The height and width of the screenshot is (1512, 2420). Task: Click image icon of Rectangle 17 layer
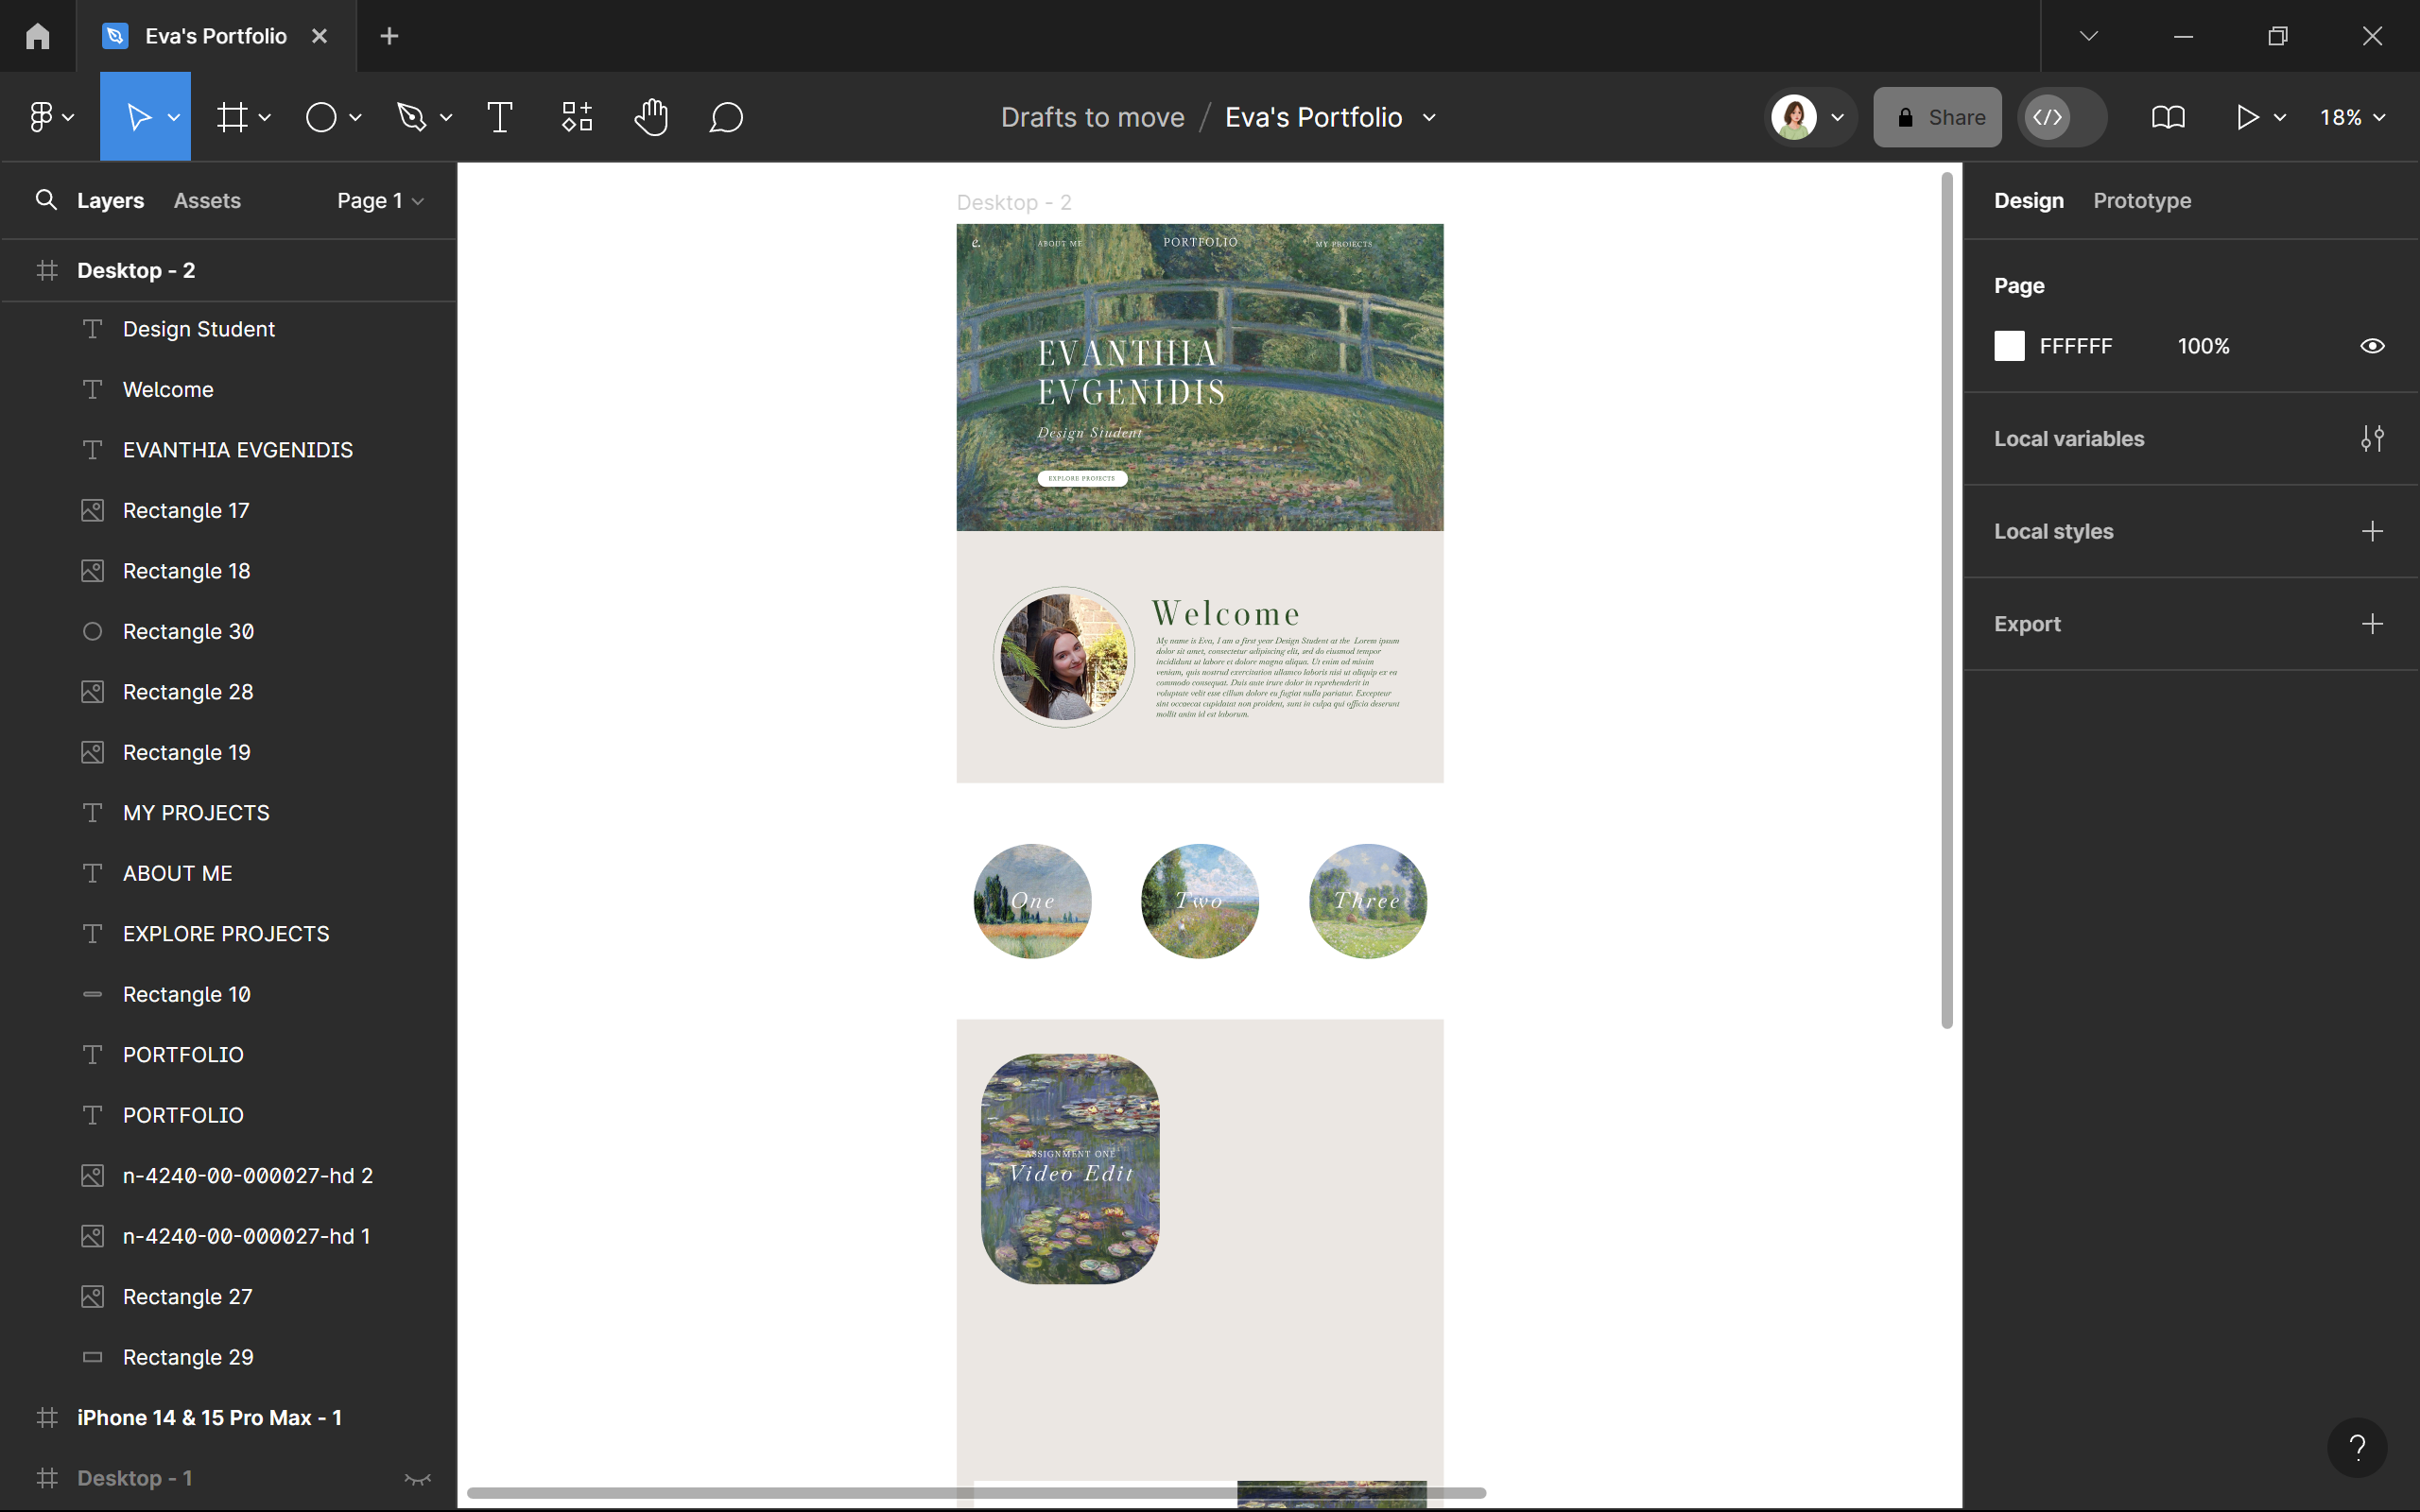click(92, 510)
